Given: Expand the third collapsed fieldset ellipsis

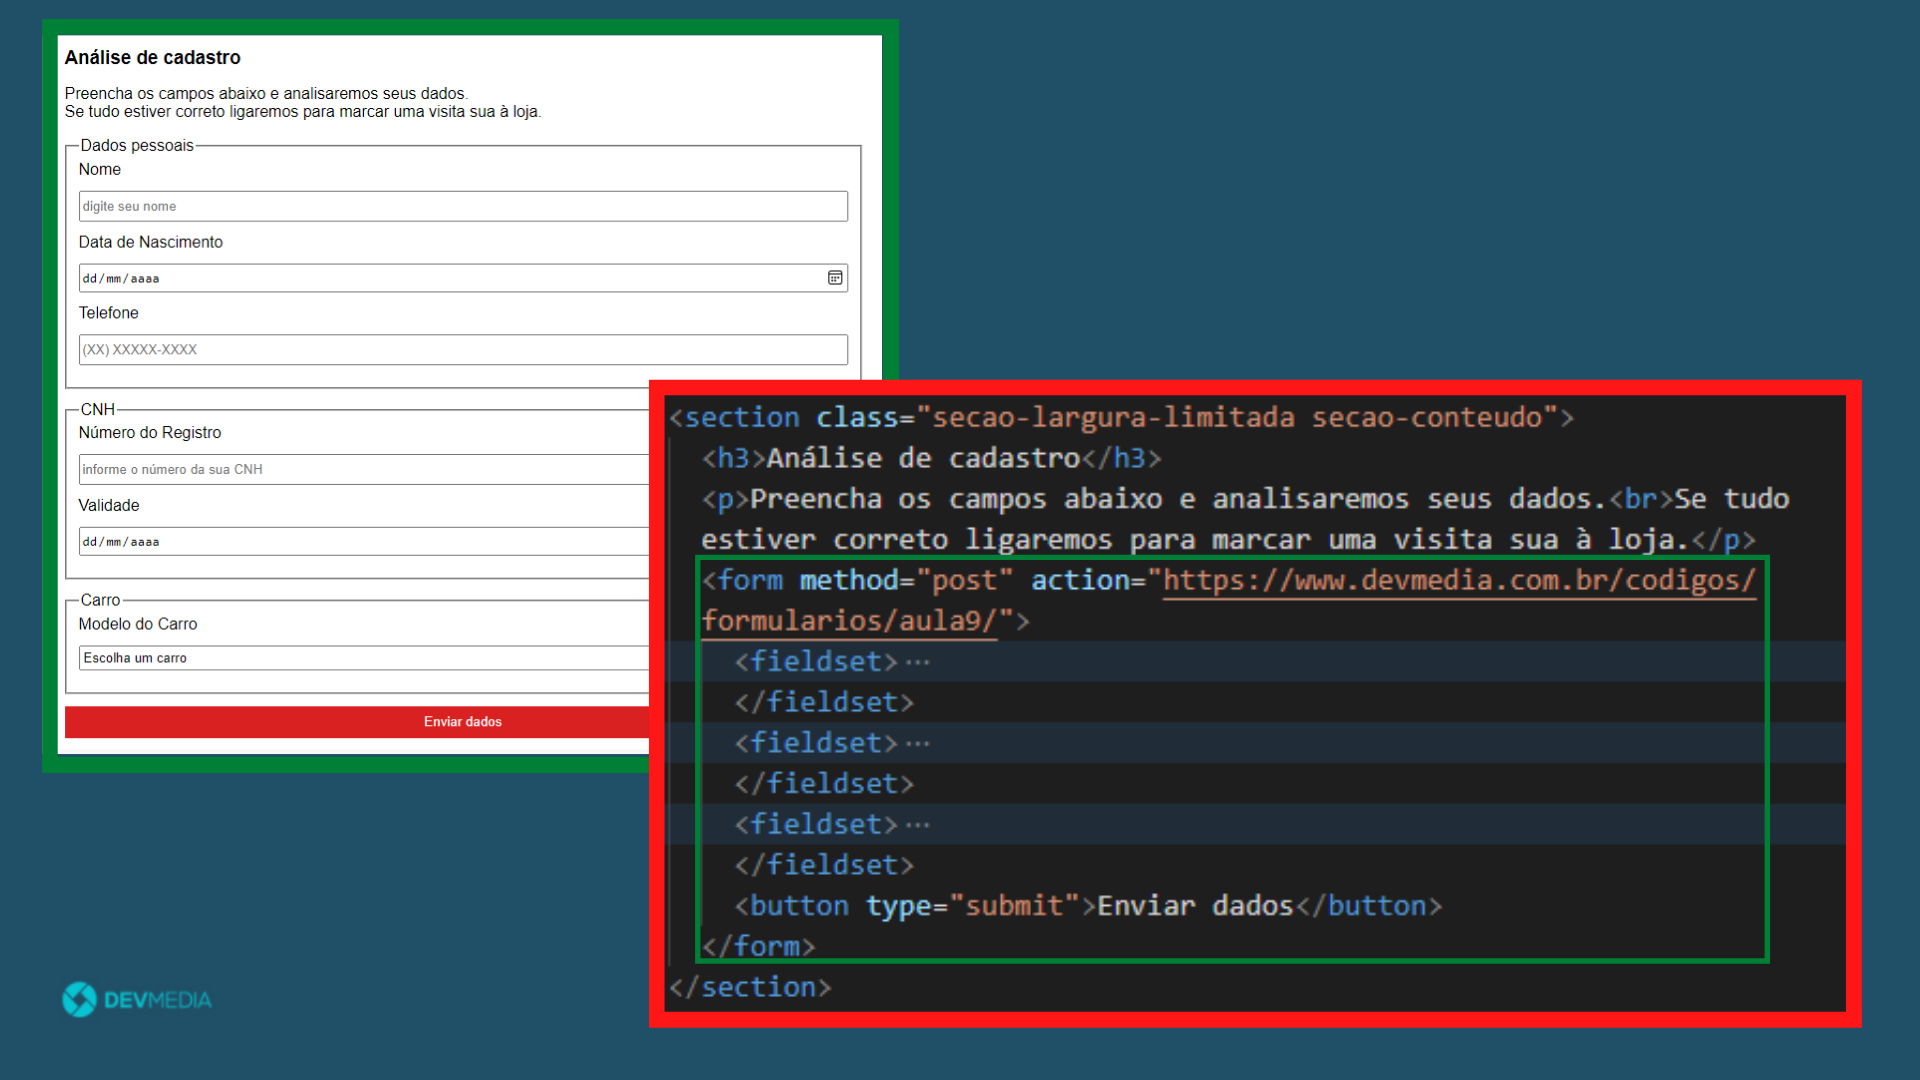Looking at the screenshot, I should 918,825.
